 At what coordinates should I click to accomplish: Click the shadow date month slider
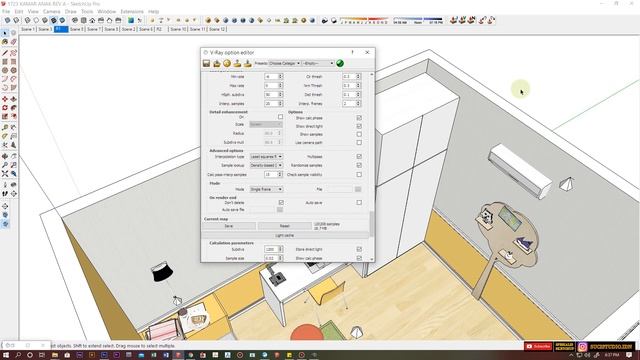tap(364, 20)
